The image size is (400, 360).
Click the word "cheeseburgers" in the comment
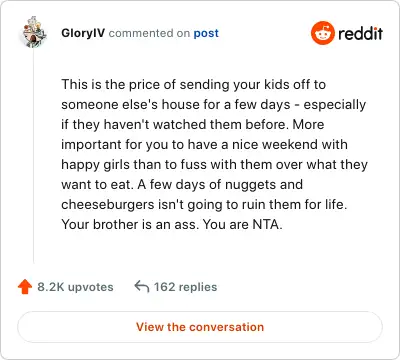click(x=108, y=204)
